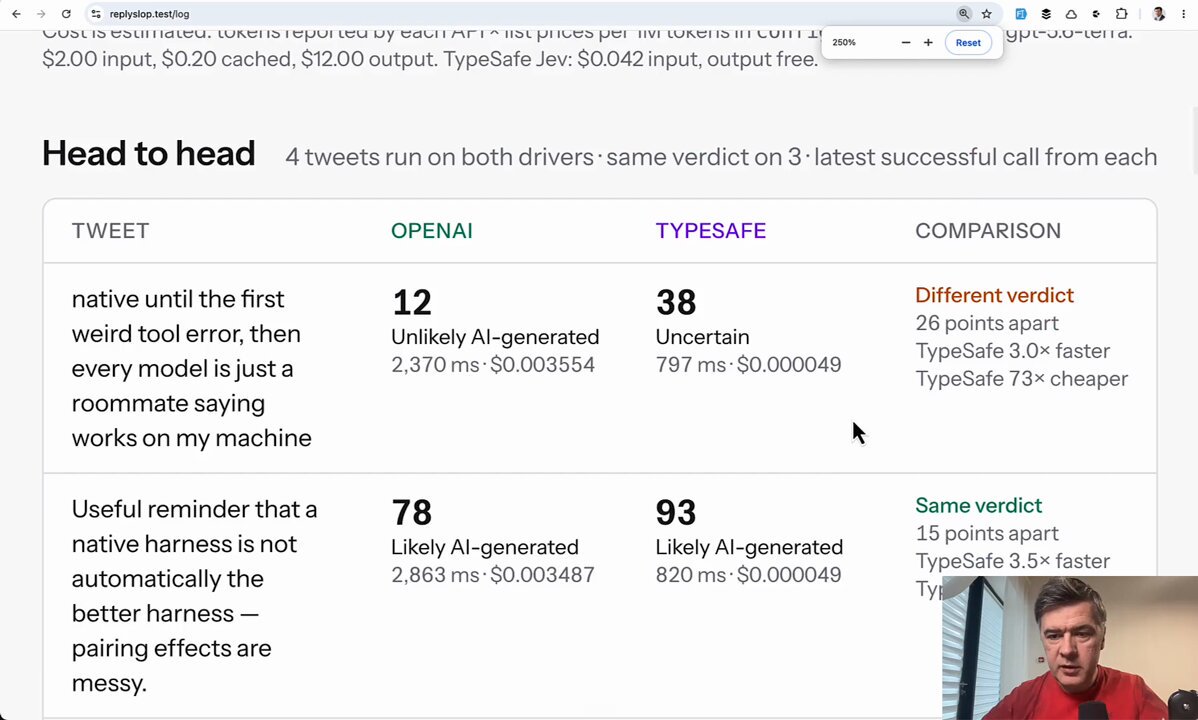
Task: Open the Extensions puzzle piece menu
Action: click(x=1122, y=14)
